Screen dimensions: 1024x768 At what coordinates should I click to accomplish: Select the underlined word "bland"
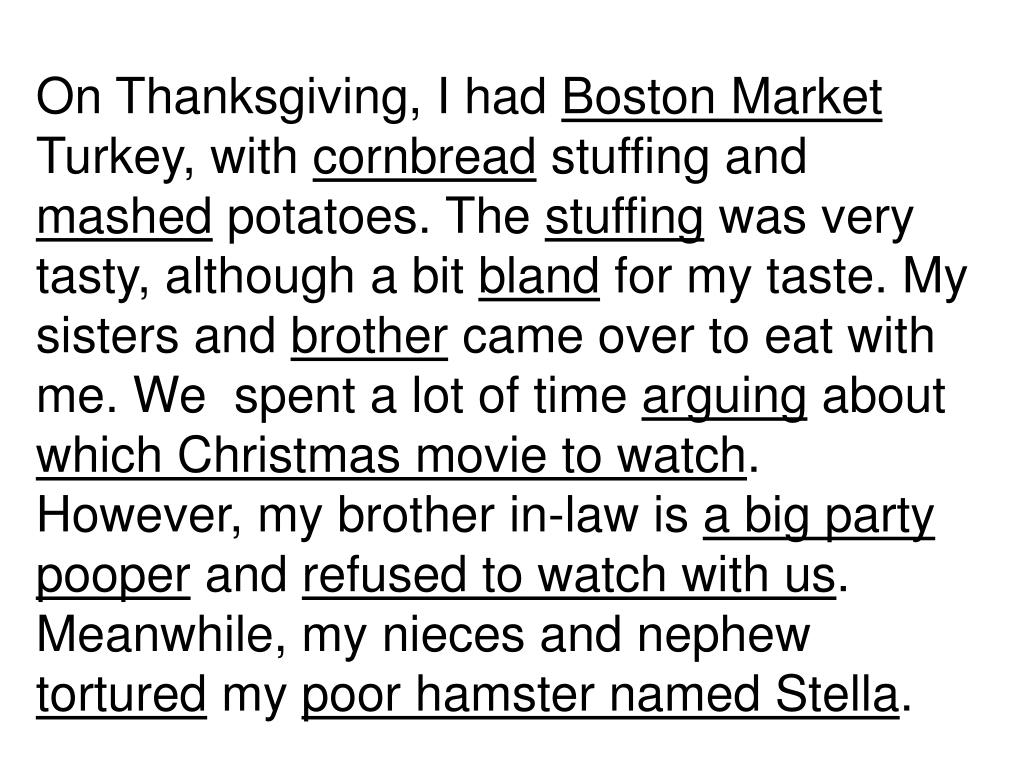point(539,278)
